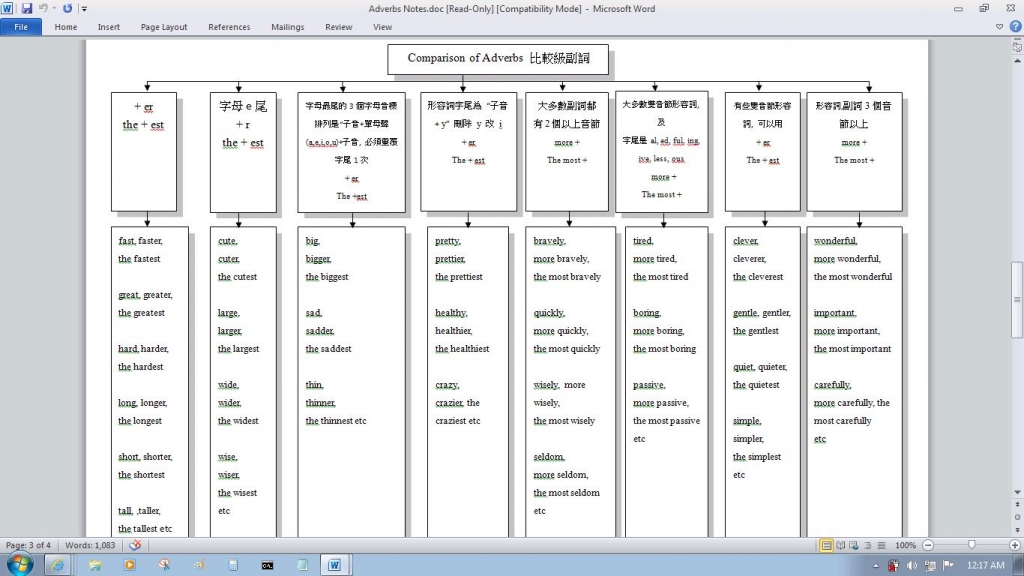This screenshot has width=1024, height=576.
Task: Click the zoom slider handle
Action: click(x=971, y=545)
